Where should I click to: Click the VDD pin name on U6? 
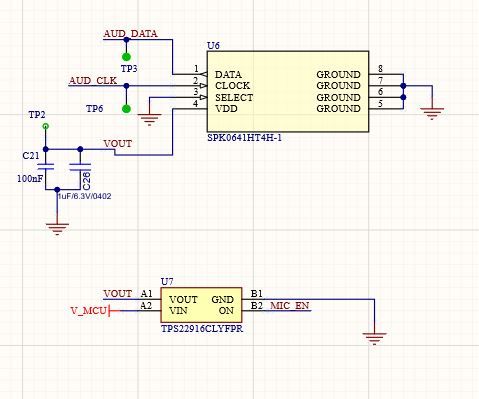point(226,109)
